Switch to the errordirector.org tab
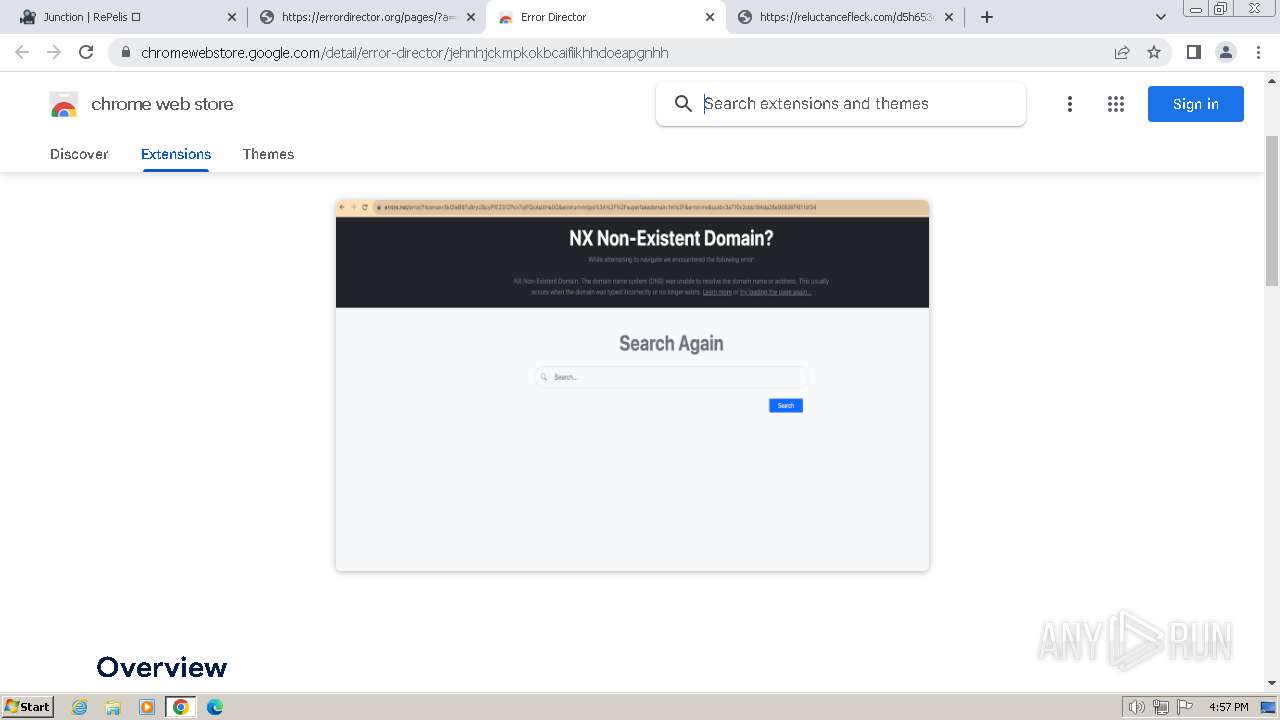Viewport: 1280px width, 720px height. click(x=367, y=17)
